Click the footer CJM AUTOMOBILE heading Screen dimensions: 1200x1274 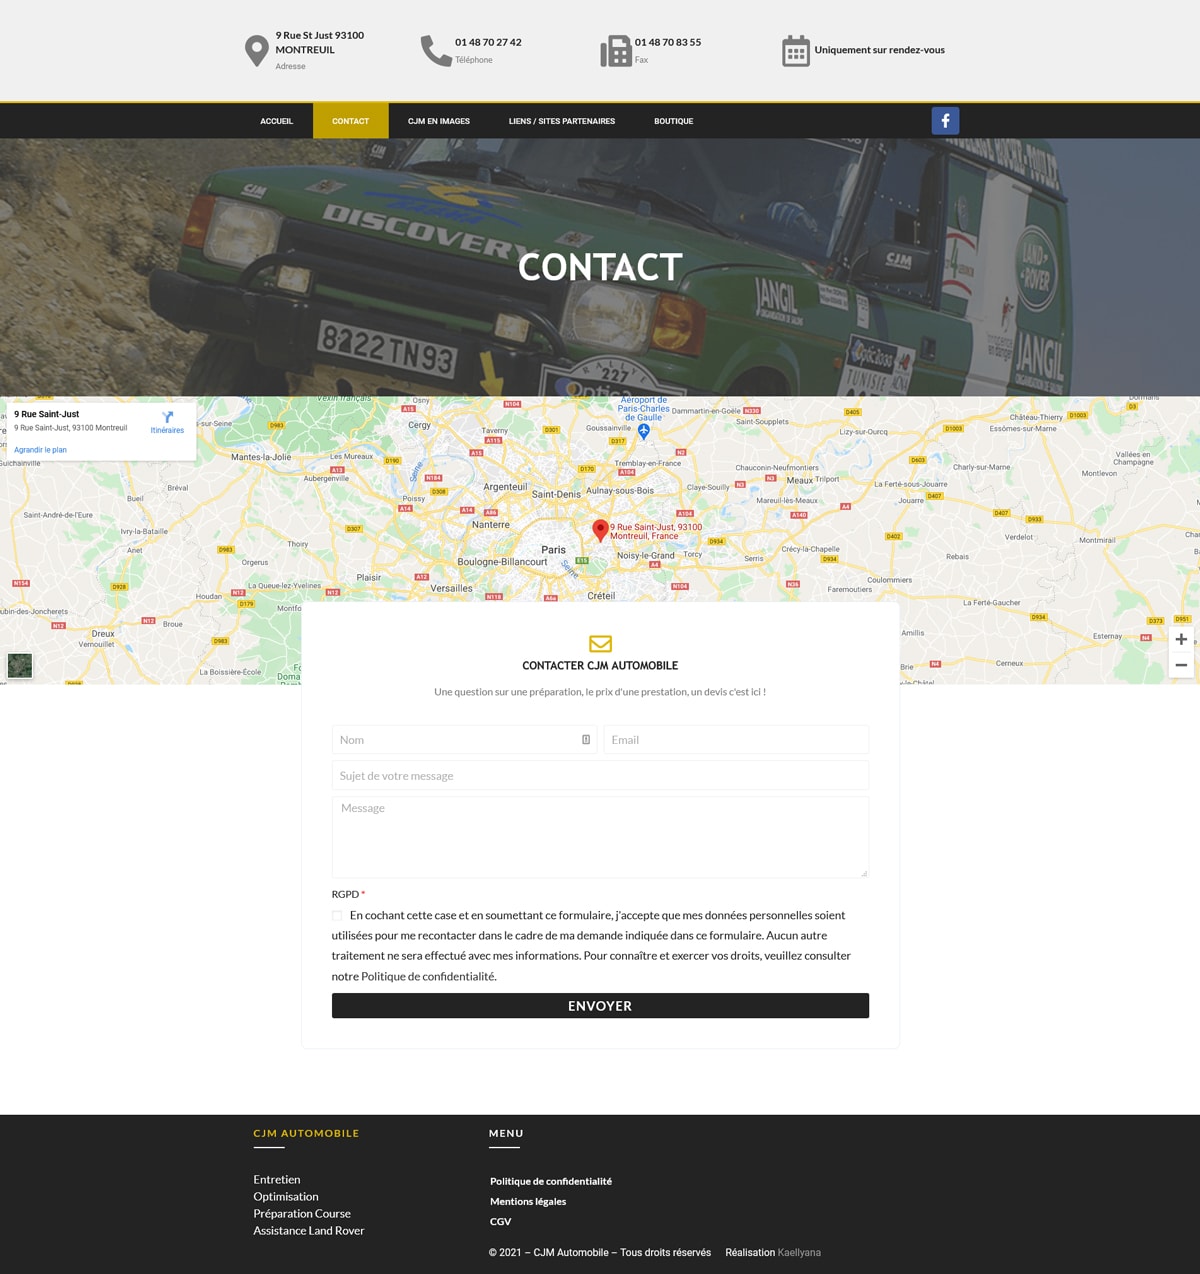click(306, 1133)
